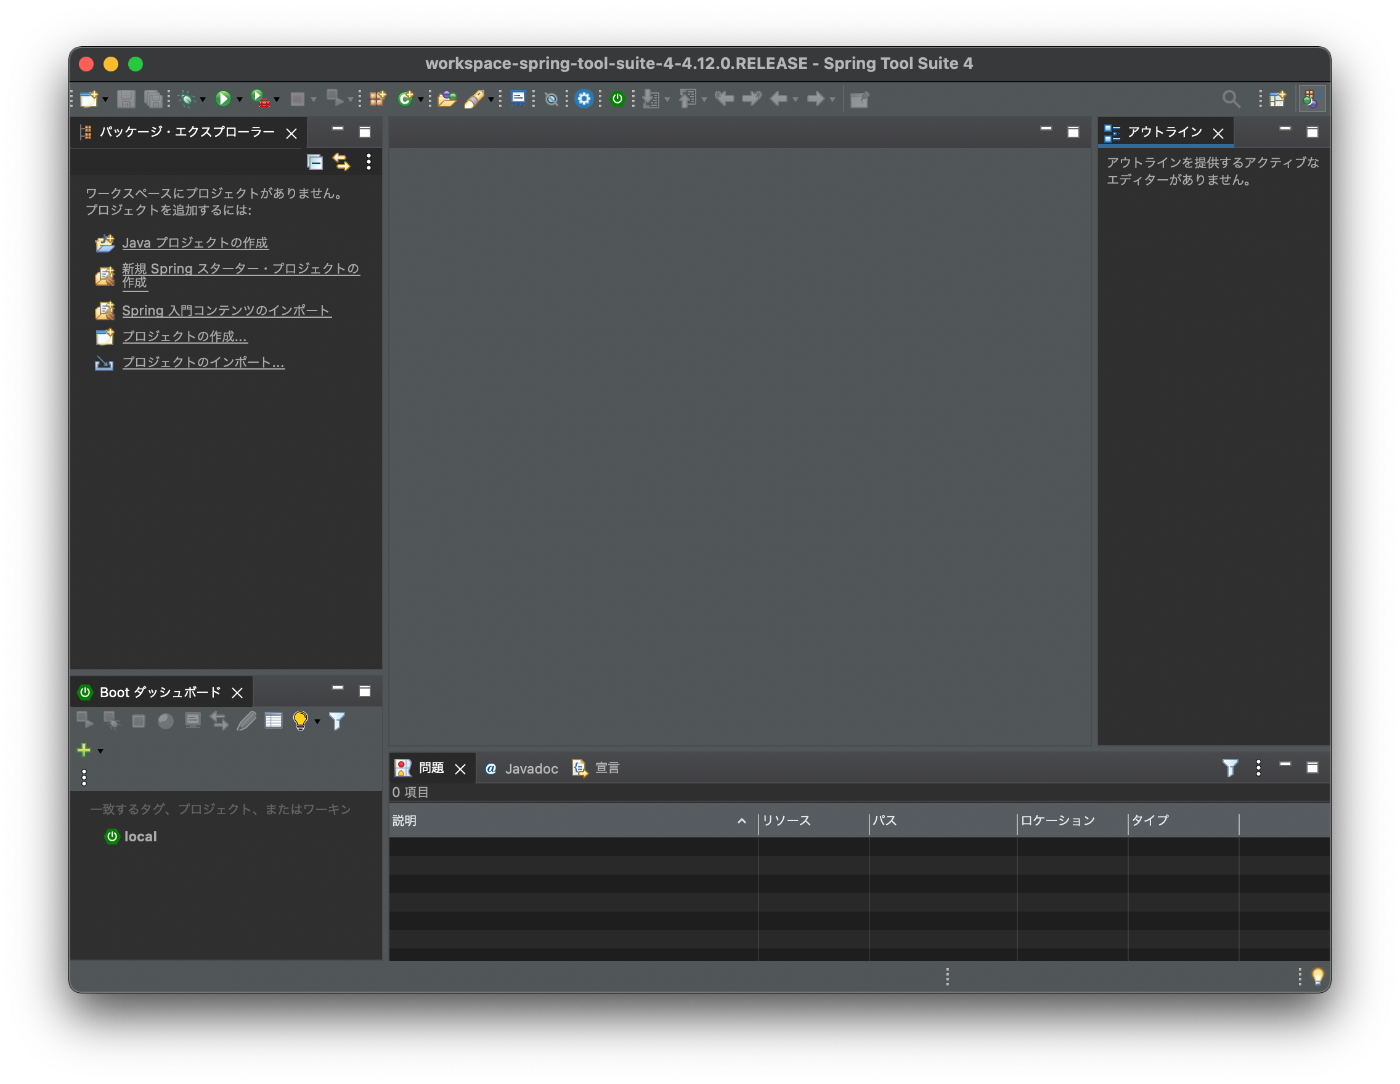The height and width of the screenshot is (1084, 1400).
Task: Open the Debug configurations dropdown arrow
Action: pyautogui.click(x=202, y=99)
